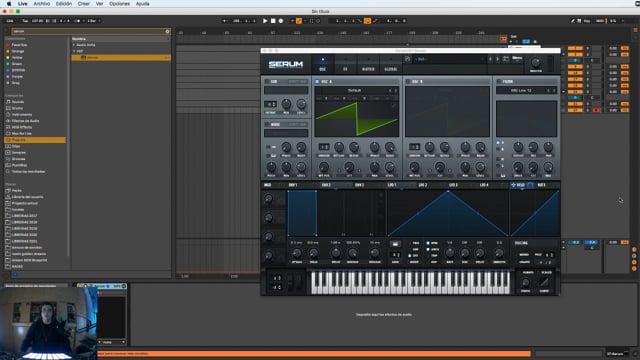Start playback with the transport Play button

click(265, 21)
